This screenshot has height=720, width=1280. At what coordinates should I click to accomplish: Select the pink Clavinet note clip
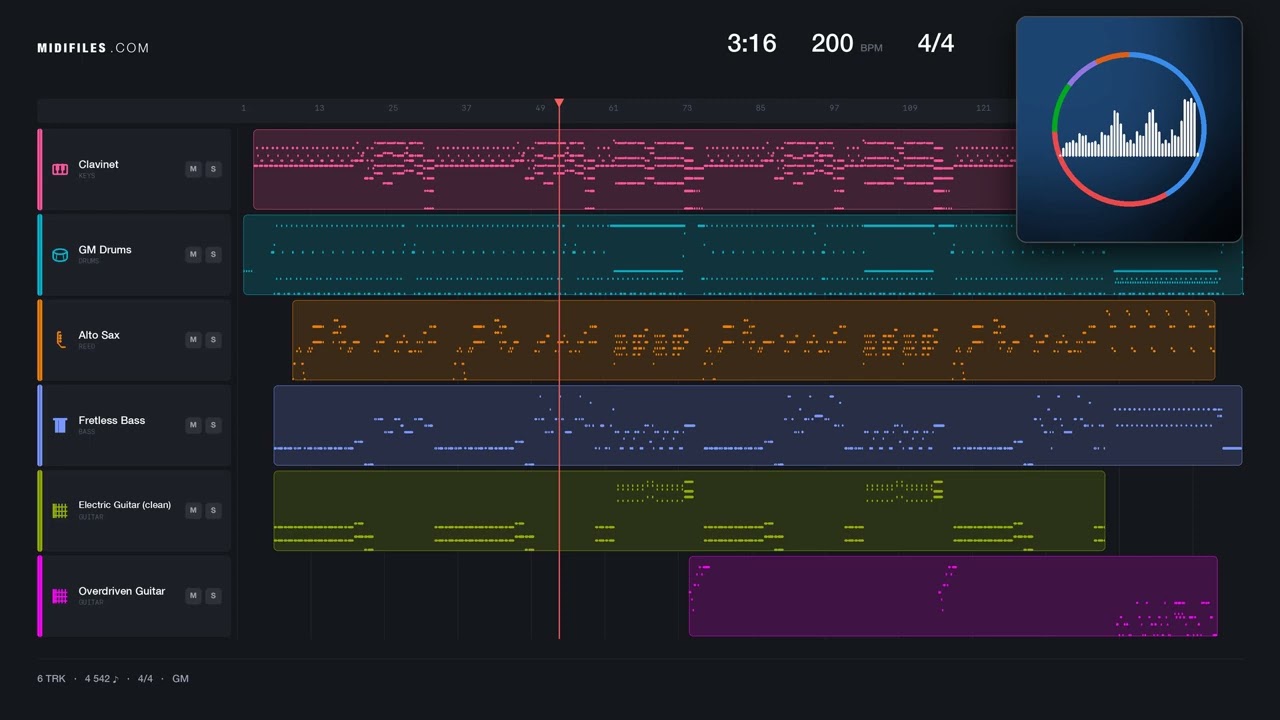pos(635,169)
